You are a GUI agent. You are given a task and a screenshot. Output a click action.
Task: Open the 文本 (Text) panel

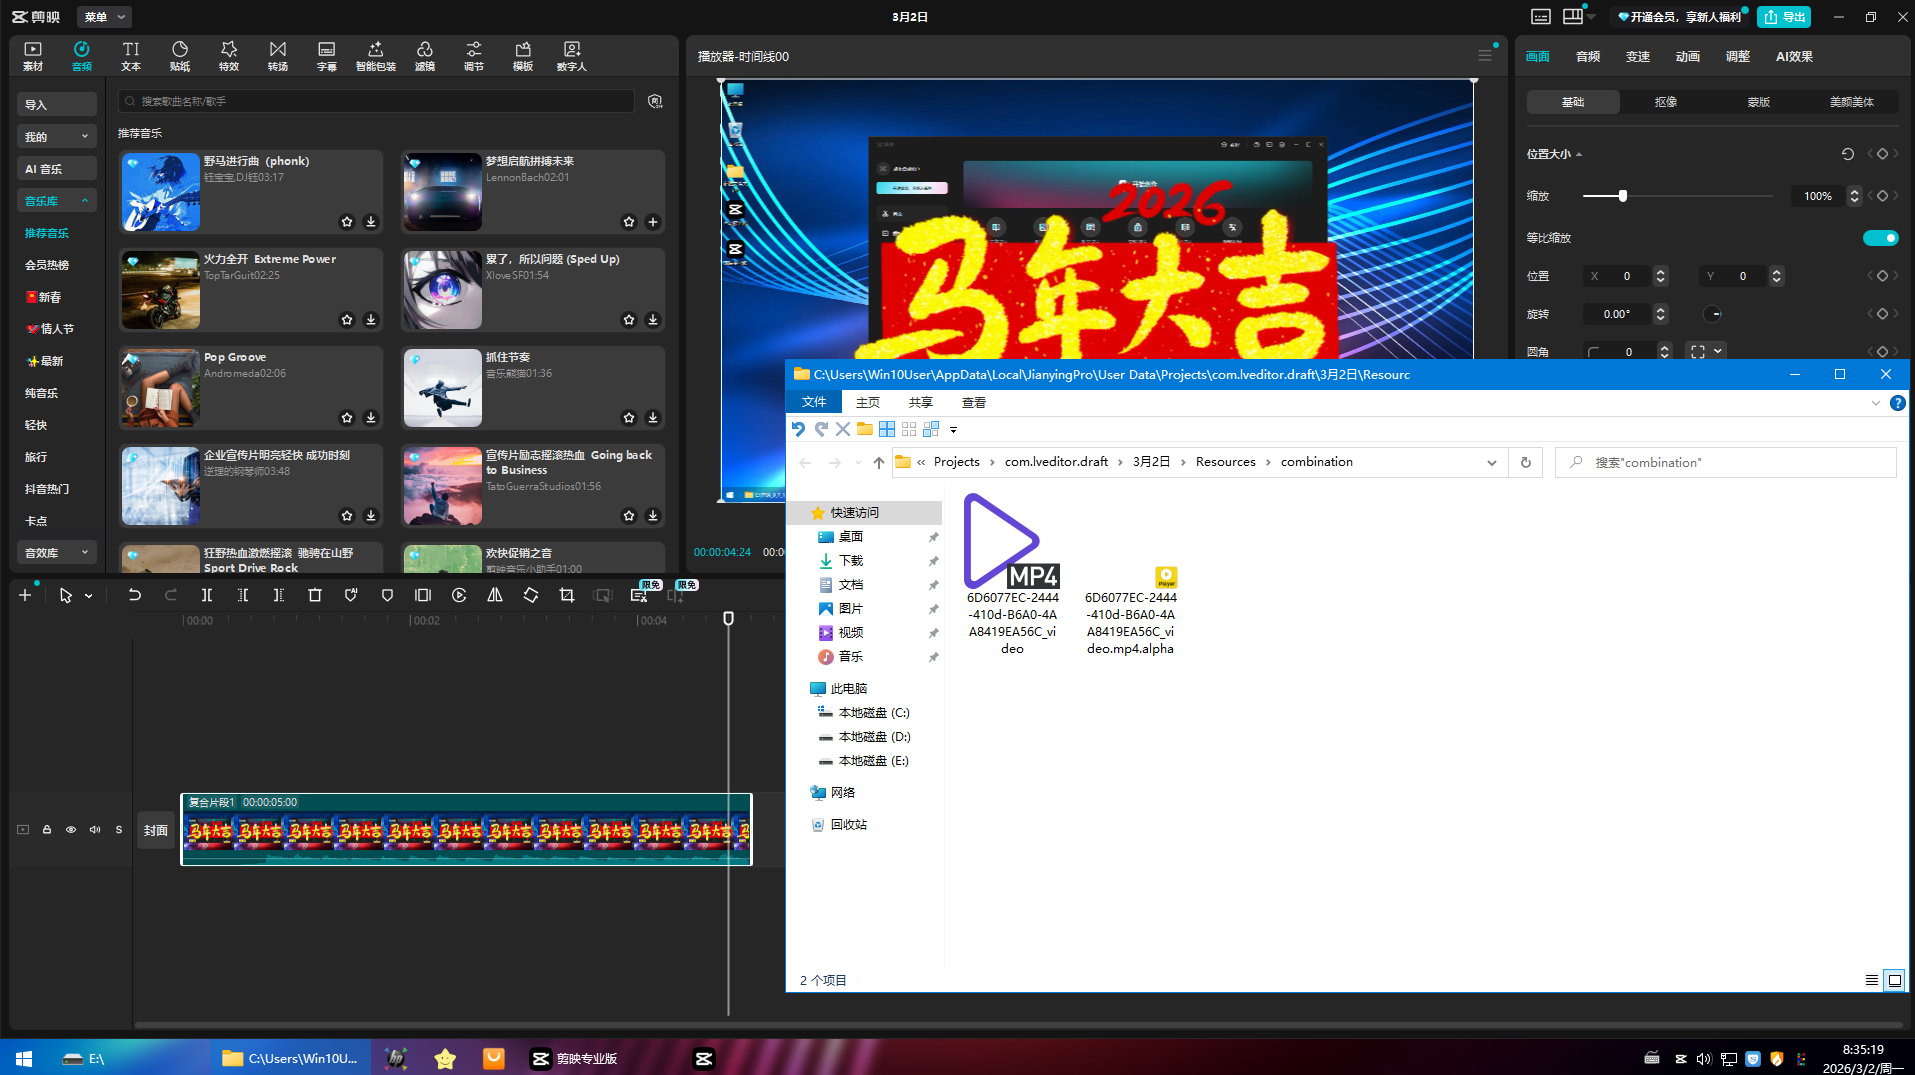point(131,55)
